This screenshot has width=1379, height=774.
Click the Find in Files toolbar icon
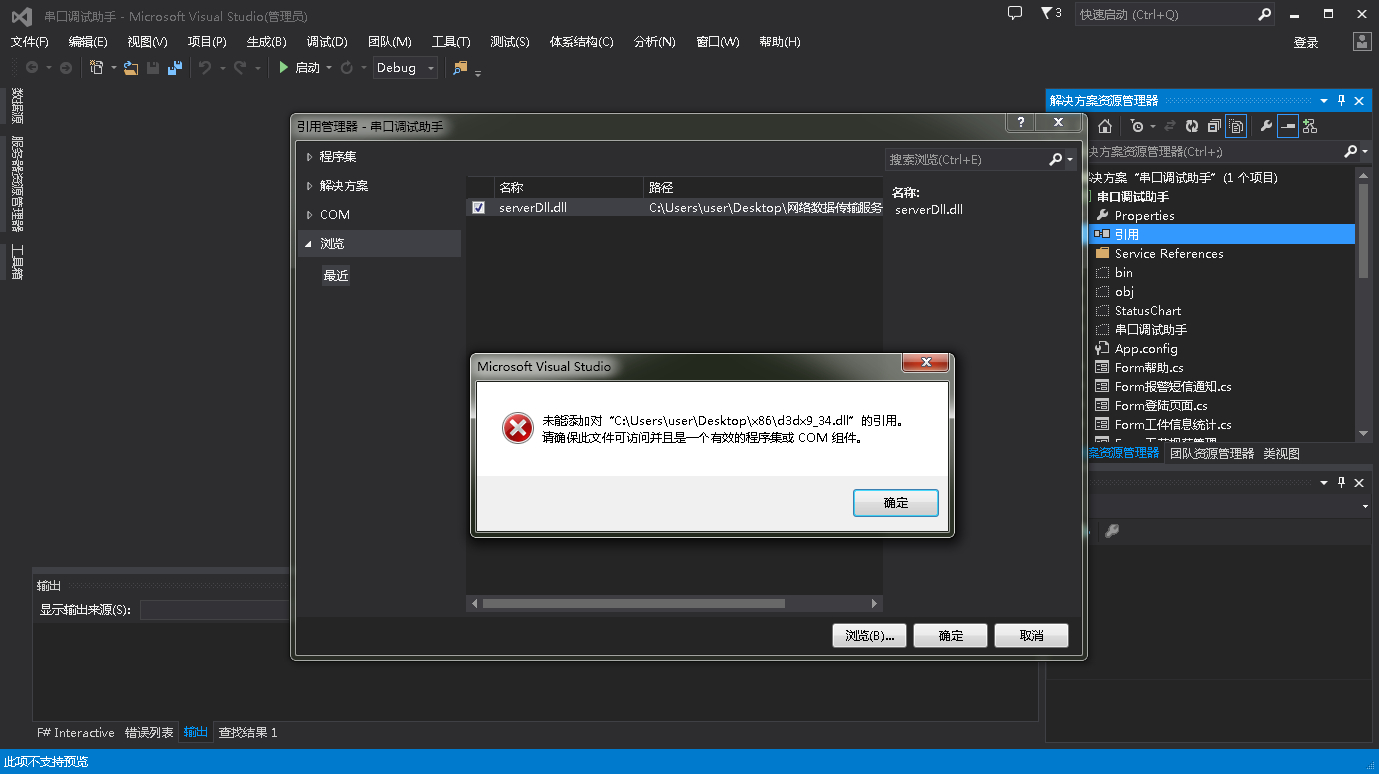tap(460, 68)
